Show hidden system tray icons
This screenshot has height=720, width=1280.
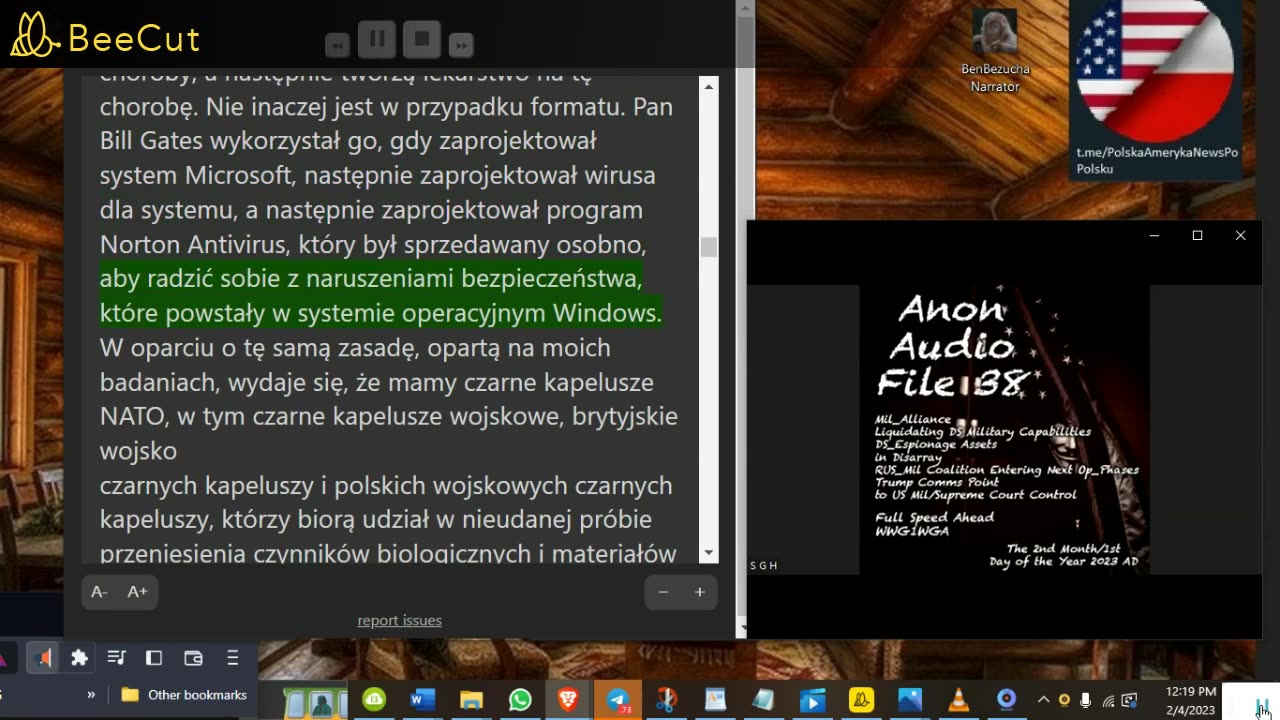(x=1044, y=700)
